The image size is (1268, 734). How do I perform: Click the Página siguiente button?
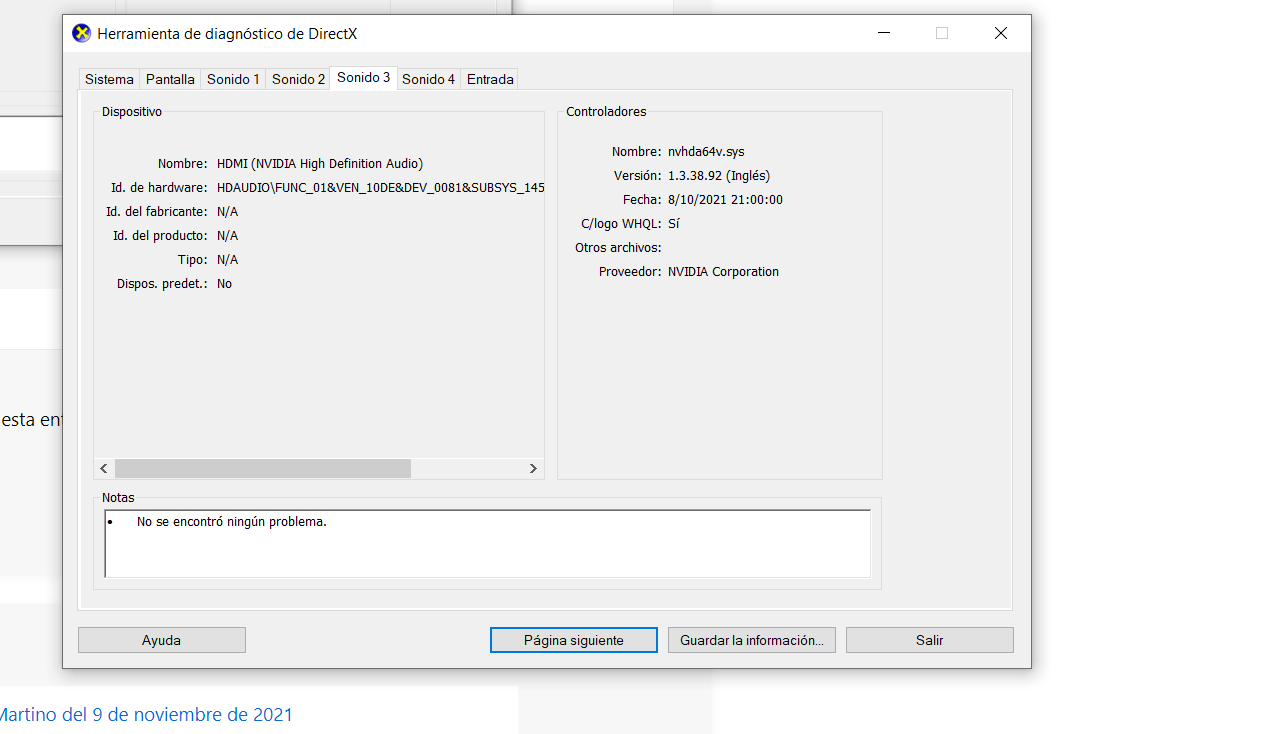coord(574,640)
